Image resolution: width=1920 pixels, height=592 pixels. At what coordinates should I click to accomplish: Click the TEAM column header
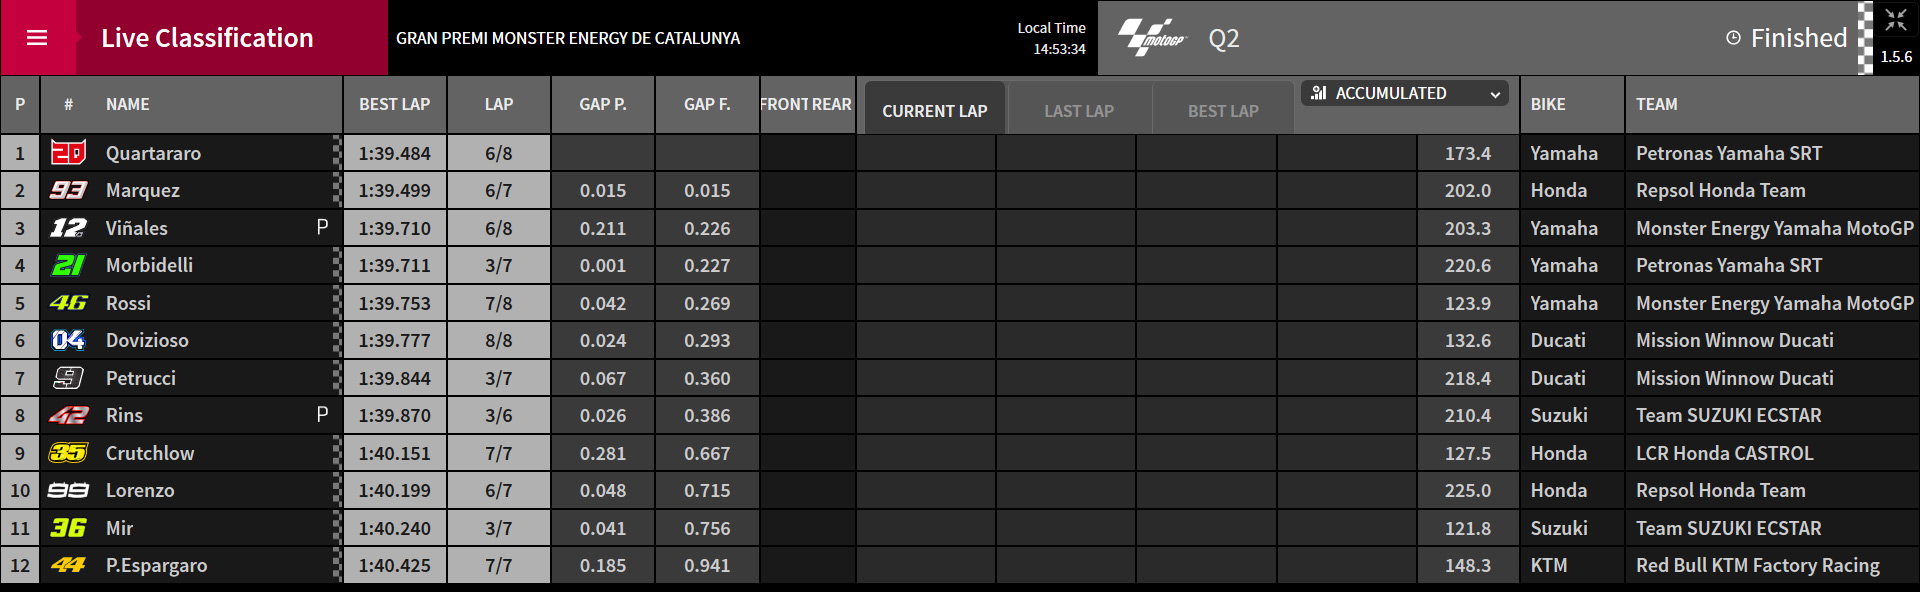(1657, 104)
